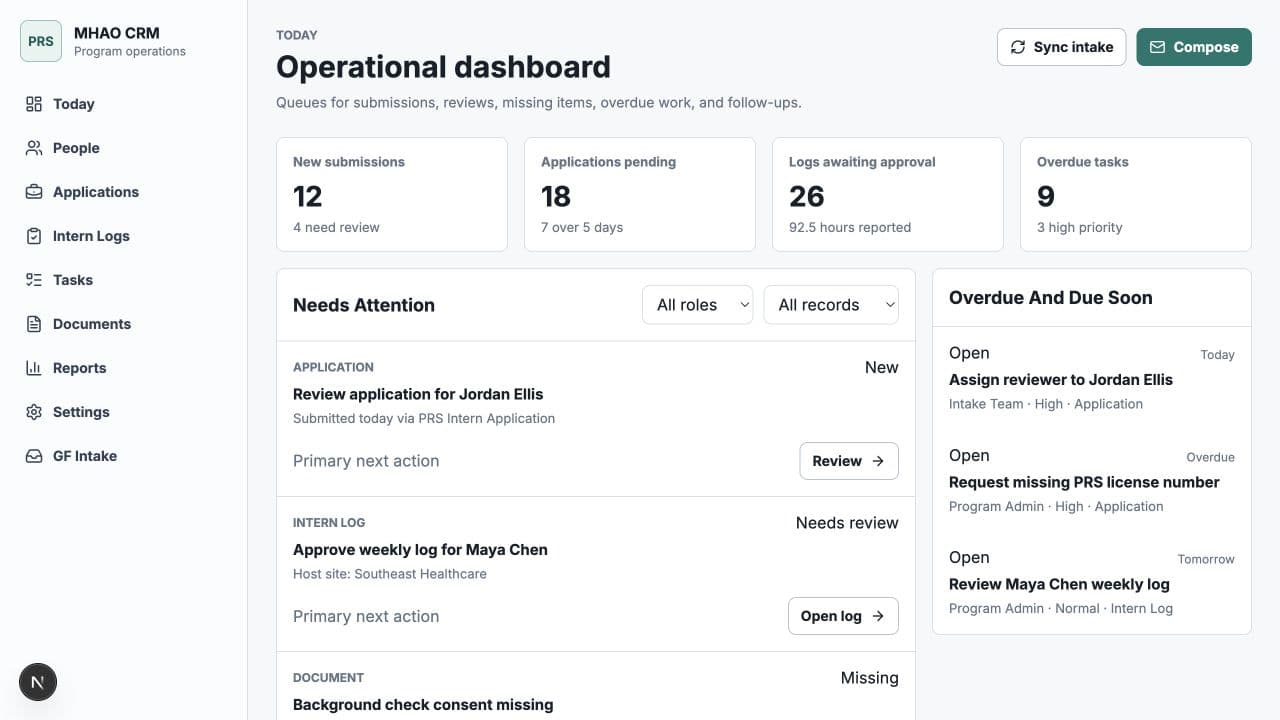Open Settings label in sidebar

click(x=81, y=412)
